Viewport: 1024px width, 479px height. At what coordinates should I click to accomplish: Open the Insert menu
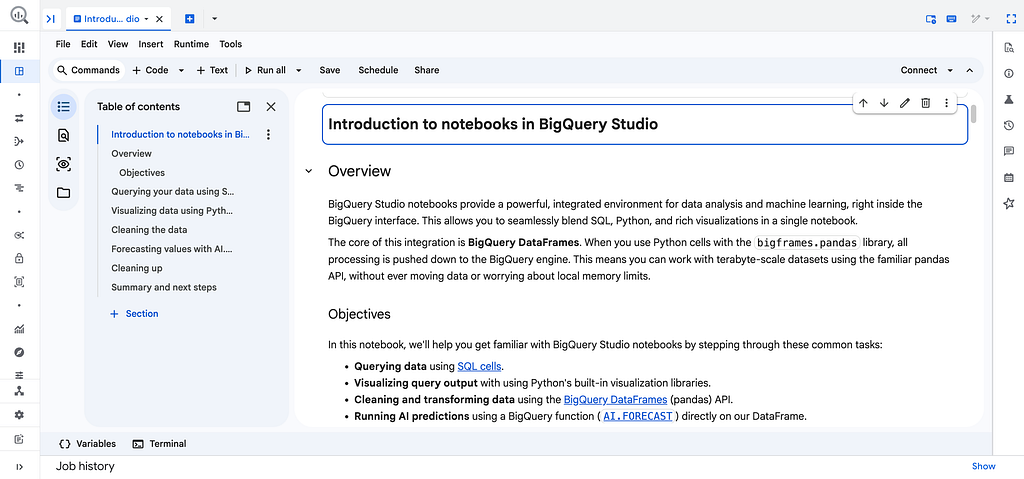tap(151, 44)
